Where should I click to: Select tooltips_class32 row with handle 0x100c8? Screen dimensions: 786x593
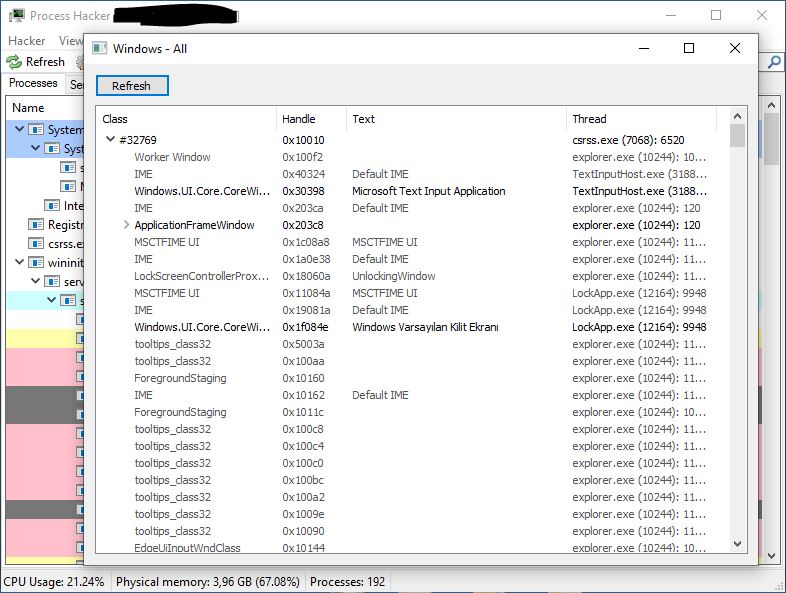click(x=411, y=430)
